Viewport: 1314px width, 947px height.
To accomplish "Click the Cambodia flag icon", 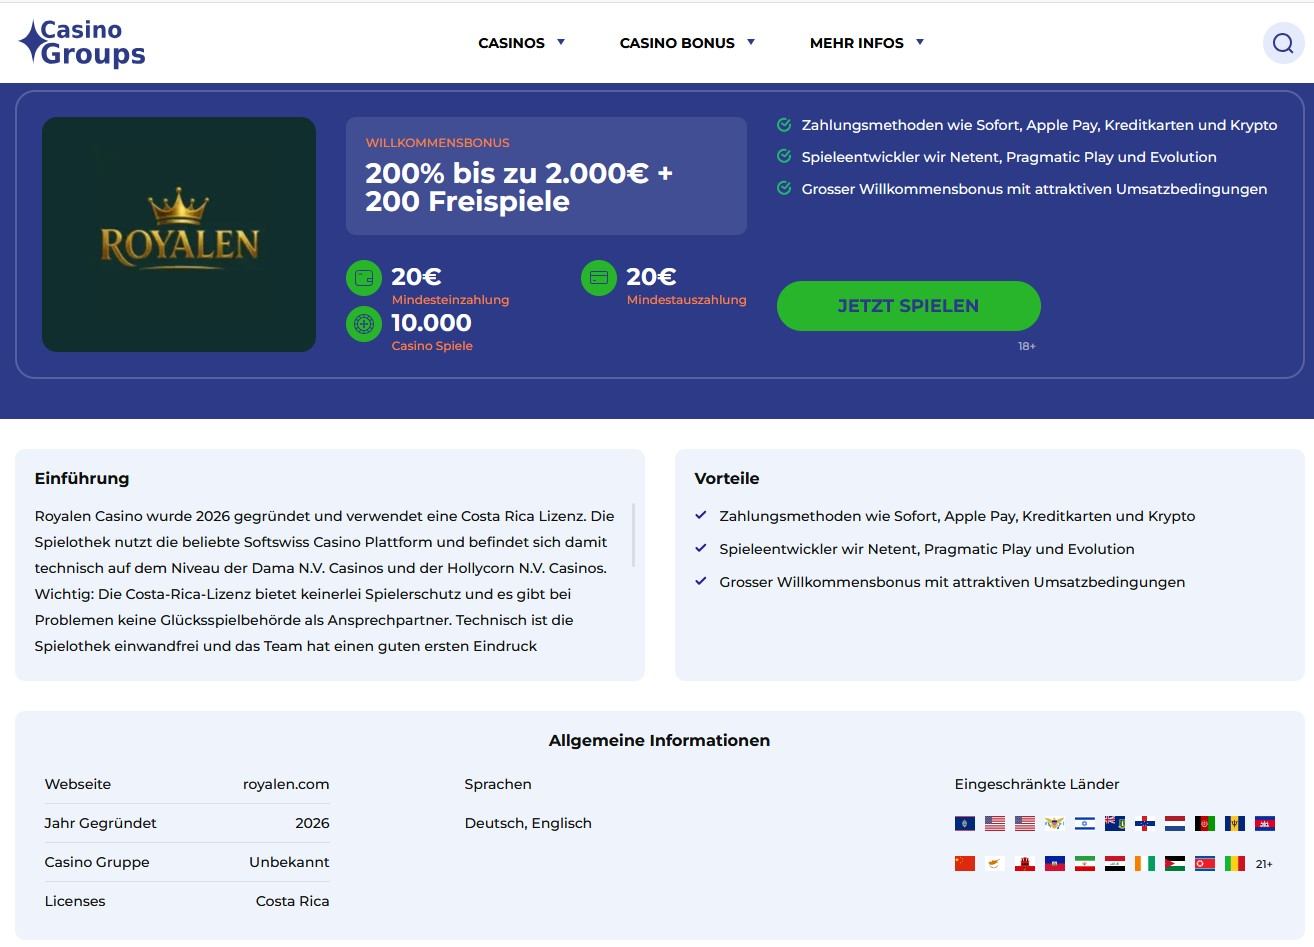I will click(1265, 824).
